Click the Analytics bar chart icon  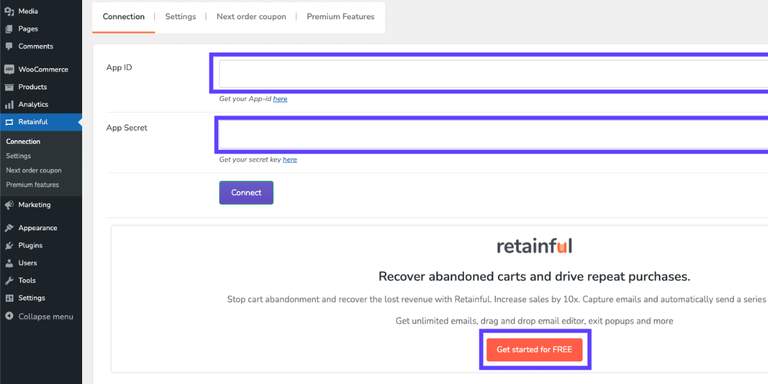pyautogui.click(x=9, y=105)
